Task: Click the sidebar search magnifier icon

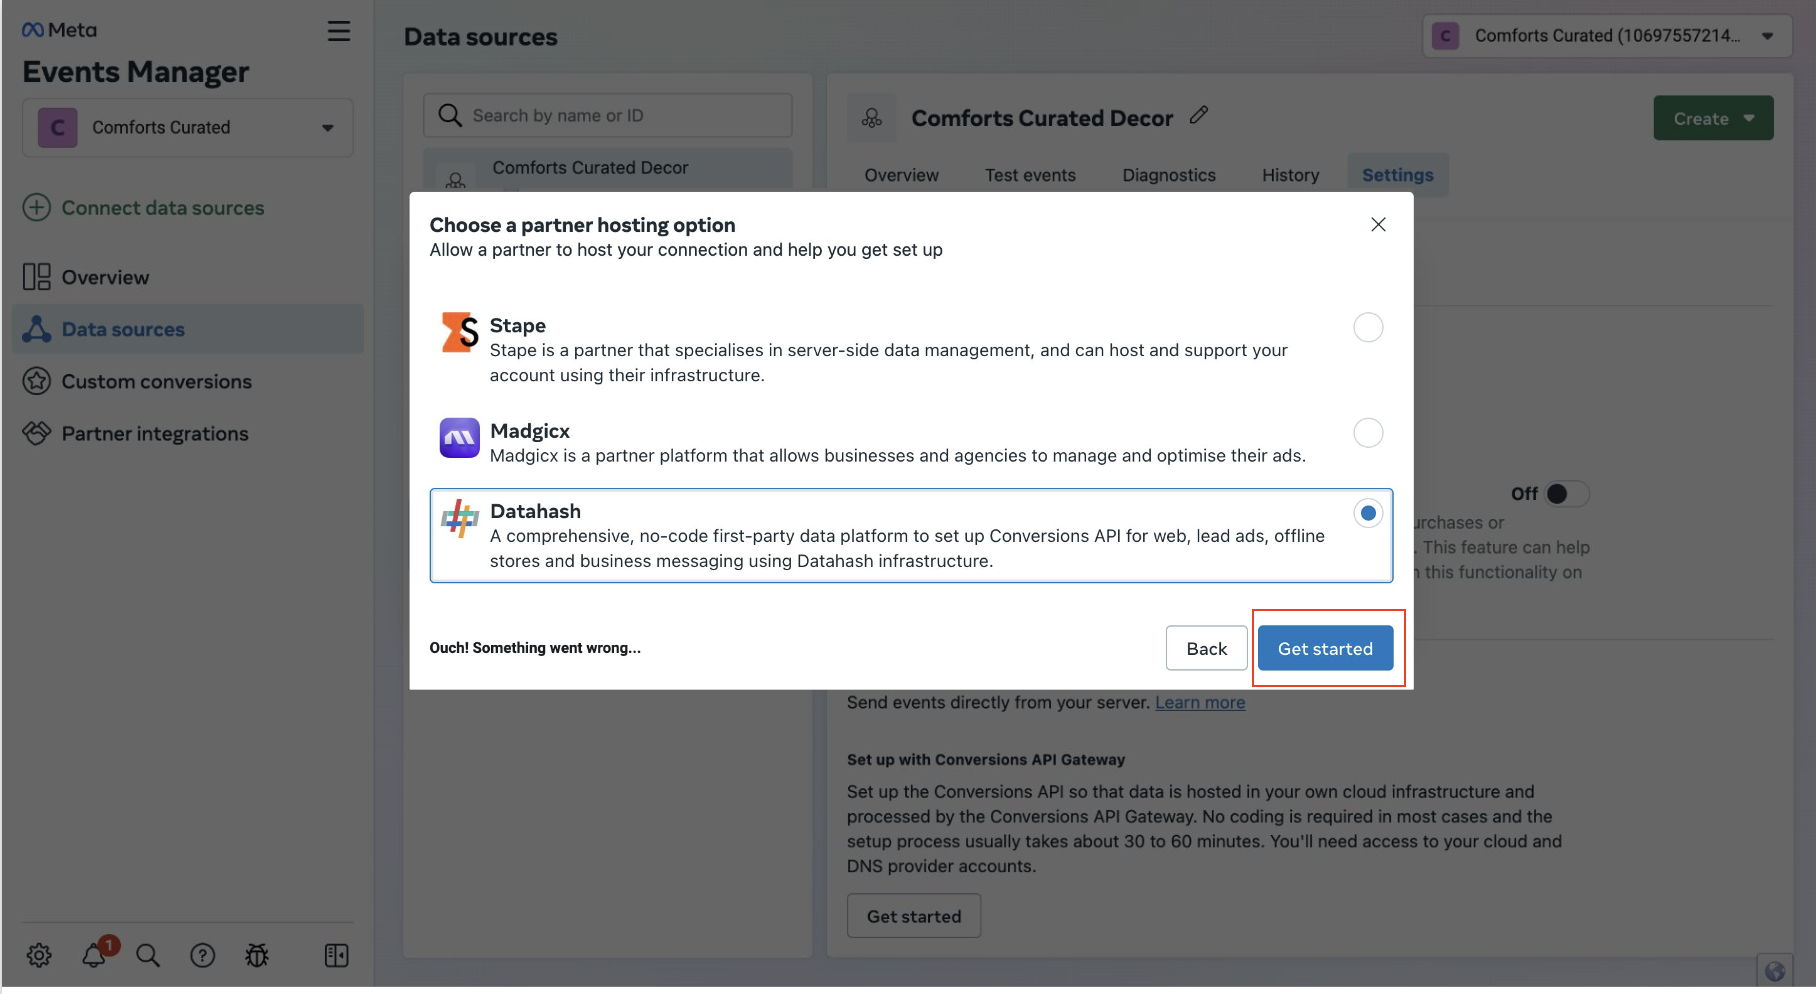Action: coord(148,955)
